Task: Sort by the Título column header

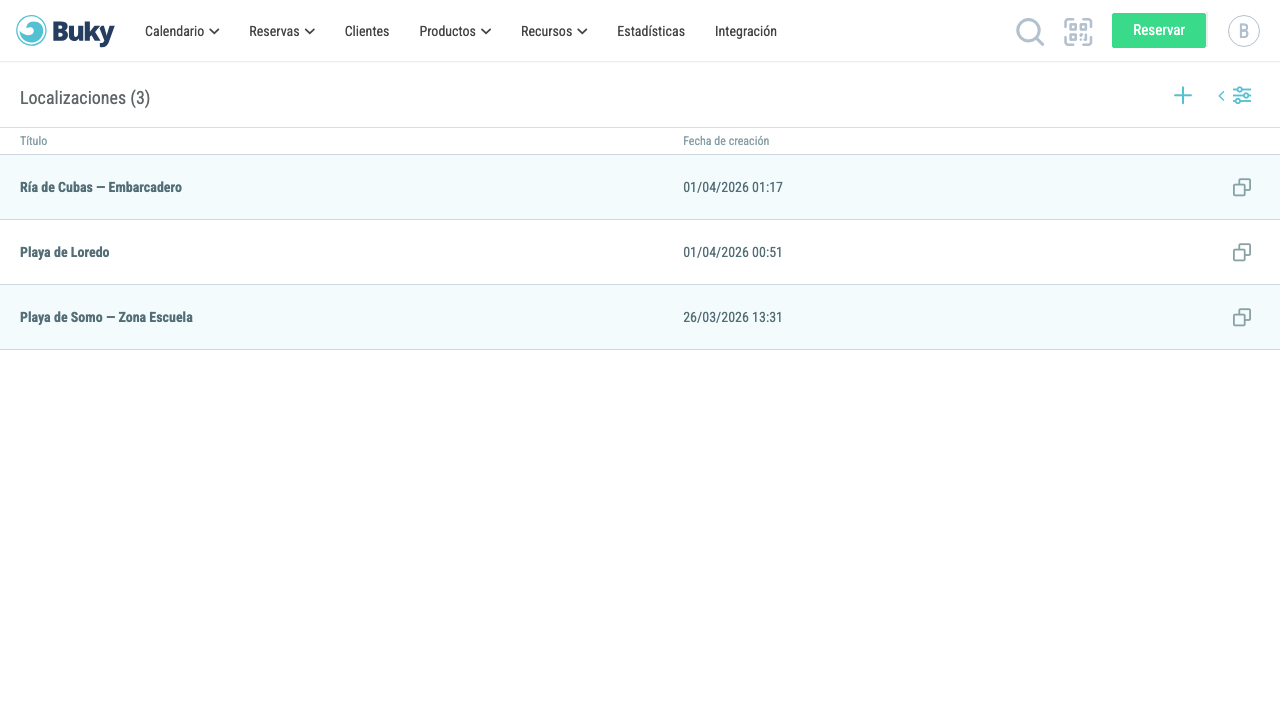Action: [x=33, y=141]
